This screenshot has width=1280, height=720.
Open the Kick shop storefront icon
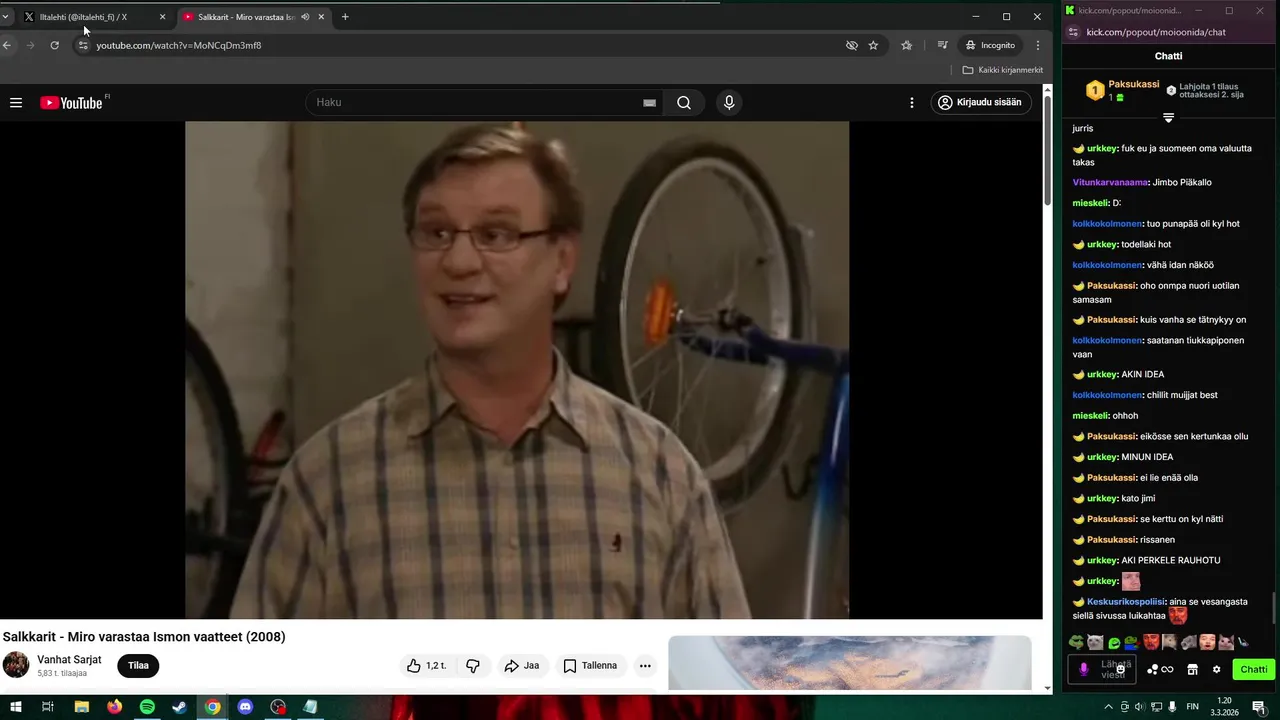click(x=1192, y=670)
